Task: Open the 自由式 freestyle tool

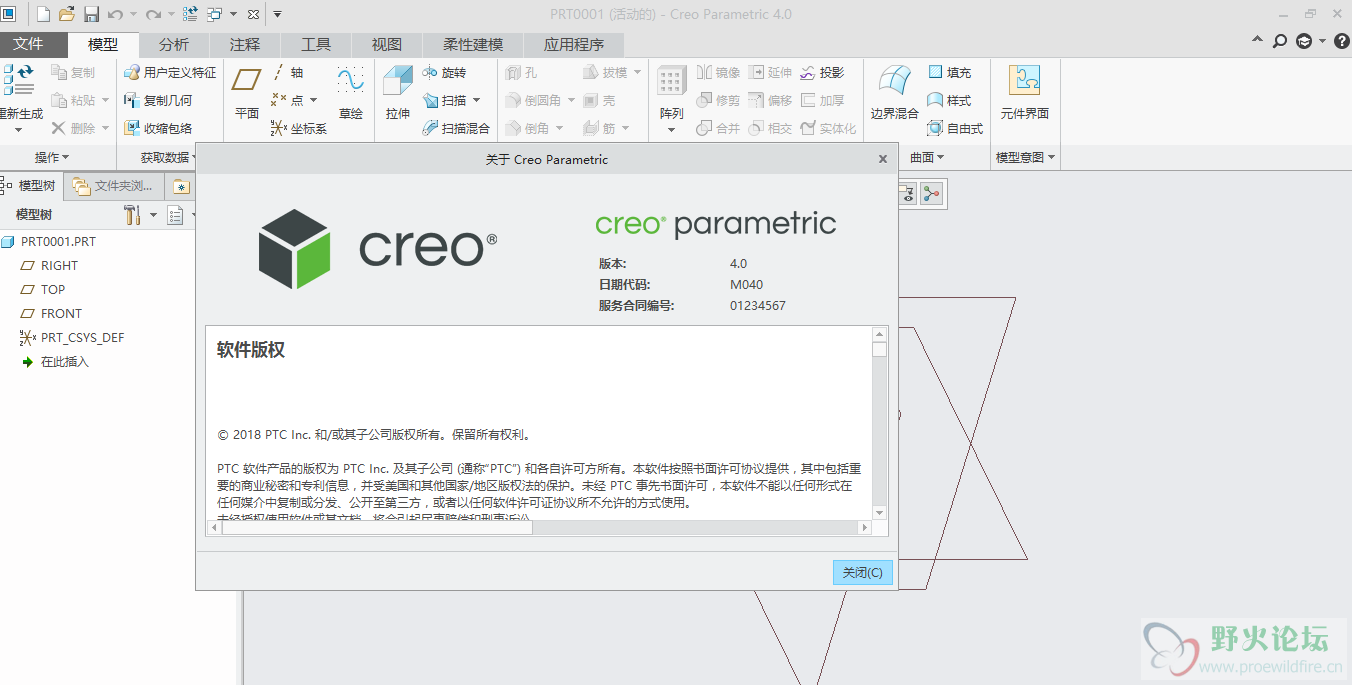Action: point(955,128)
